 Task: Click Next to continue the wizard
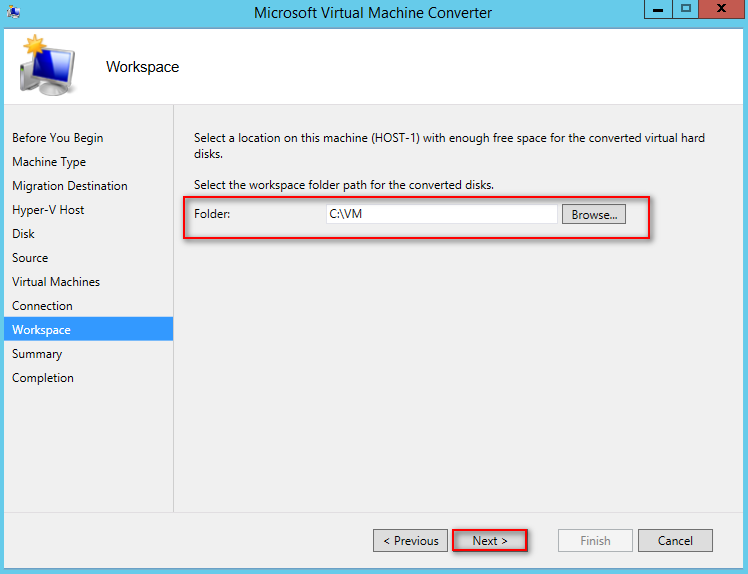pos(490,541)
